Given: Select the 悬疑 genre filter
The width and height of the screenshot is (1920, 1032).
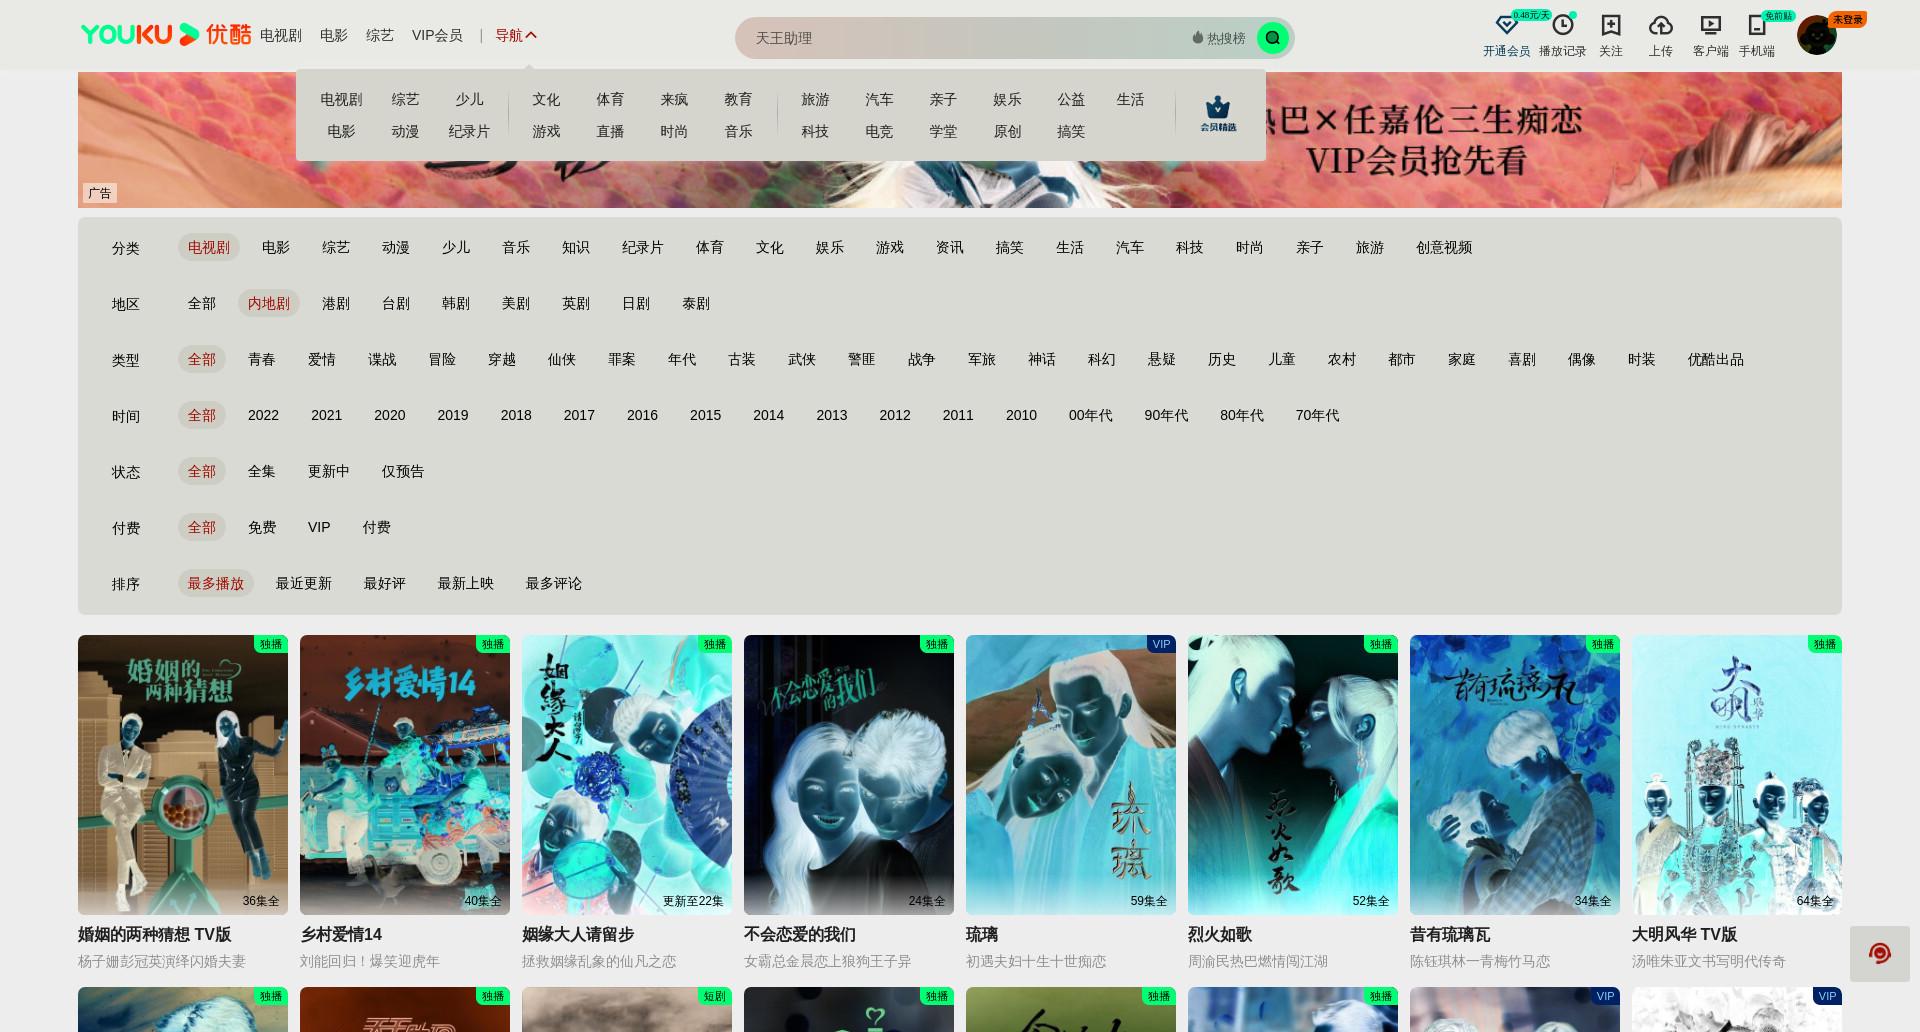Looking at the screenshot, I should click(x=1162, y=359).
